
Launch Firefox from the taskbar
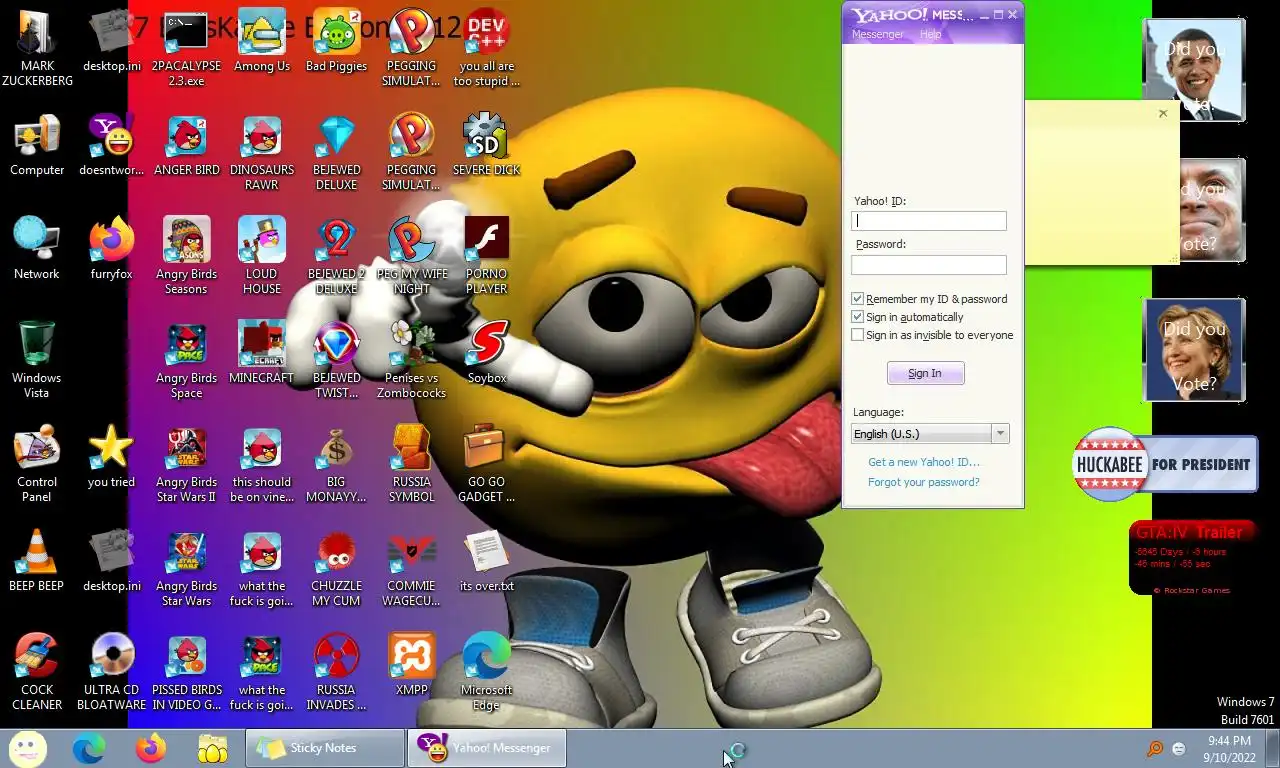151,748
